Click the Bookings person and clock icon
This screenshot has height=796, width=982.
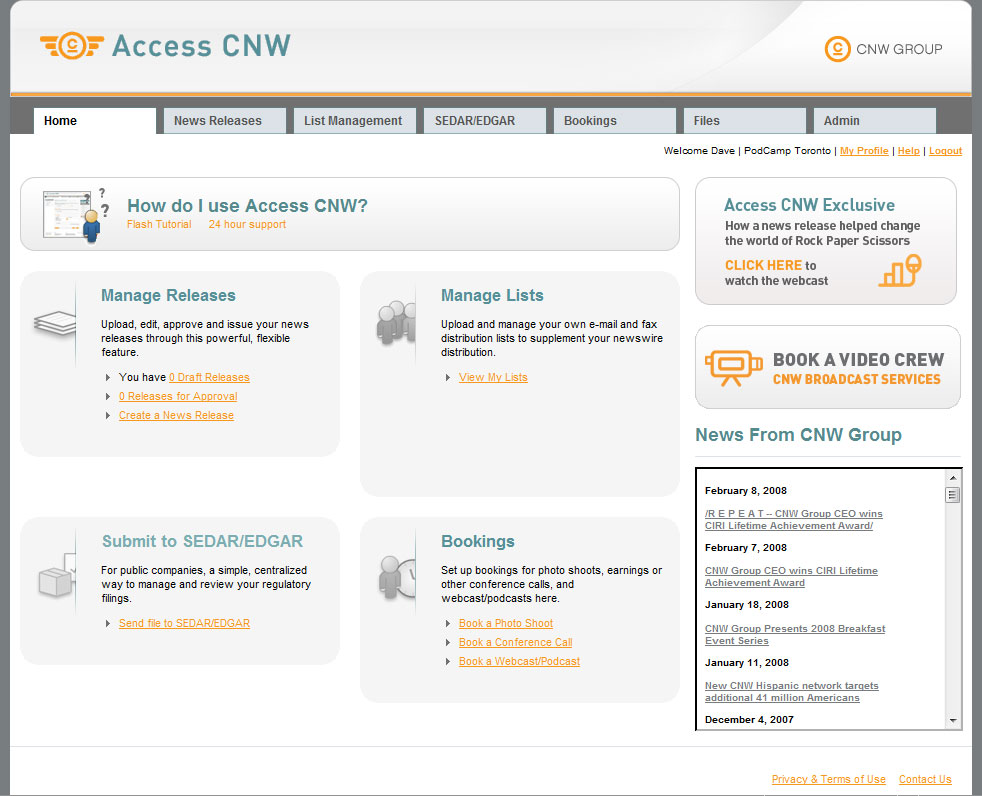396,576
